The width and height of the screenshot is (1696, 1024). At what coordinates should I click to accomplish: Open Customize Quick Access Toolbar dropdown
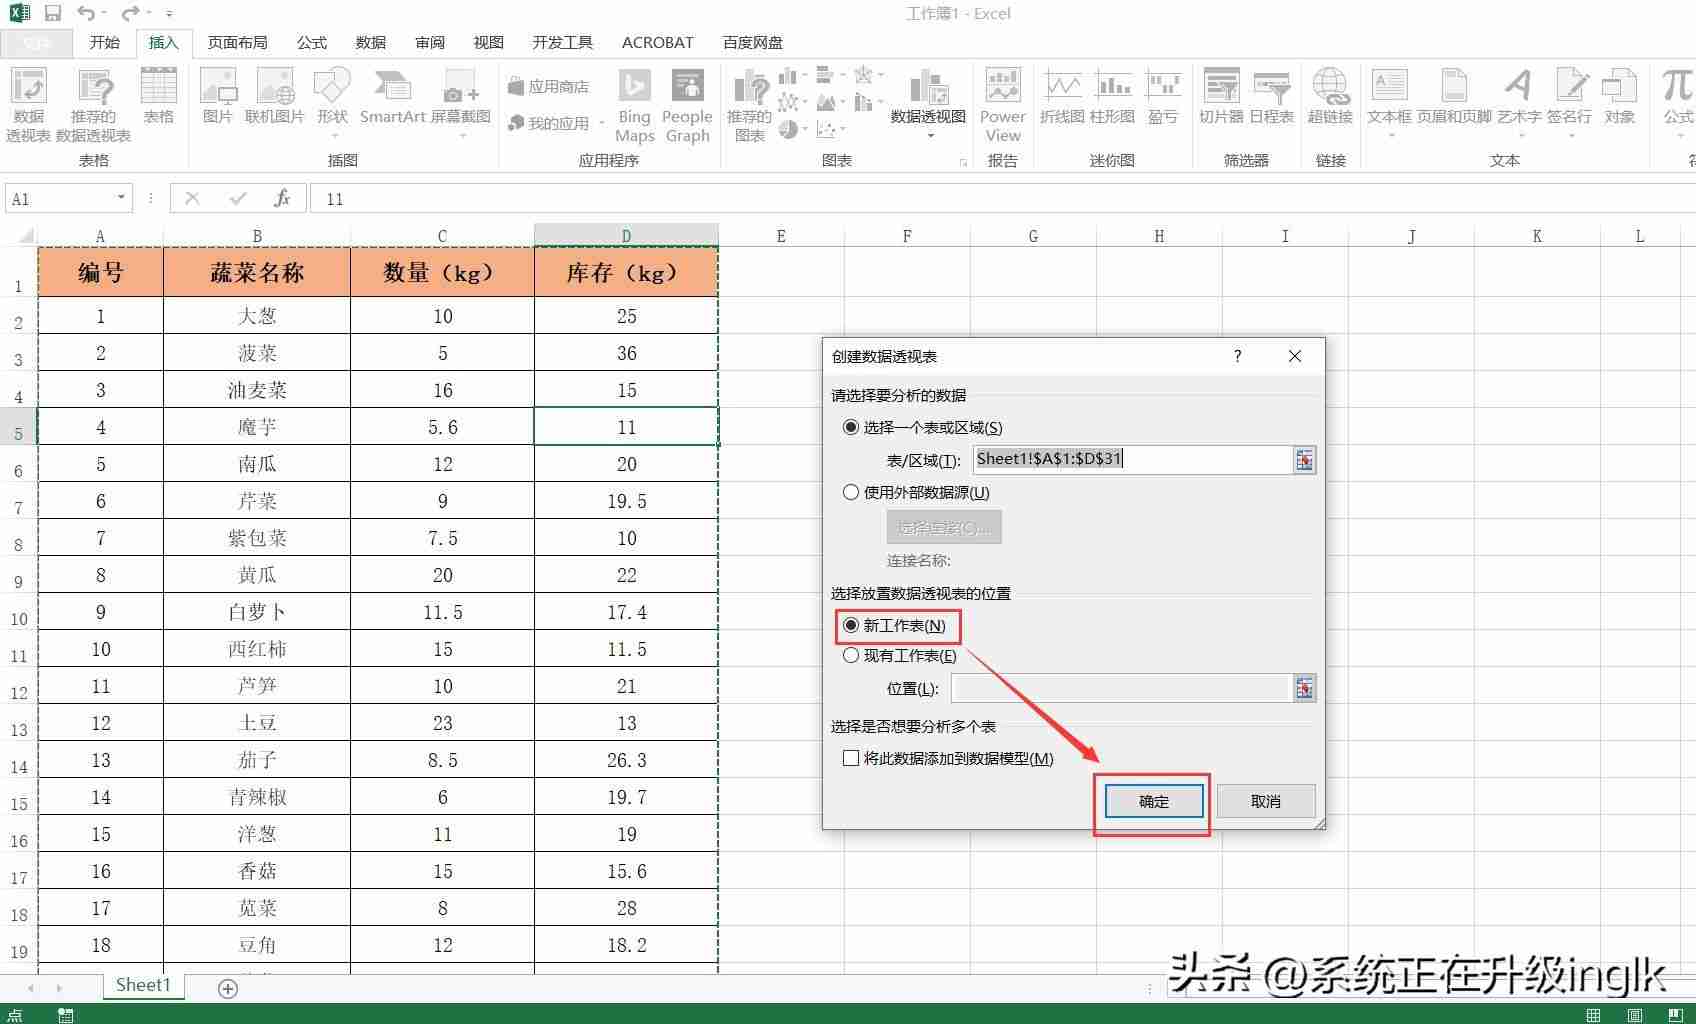pos(169,13)
